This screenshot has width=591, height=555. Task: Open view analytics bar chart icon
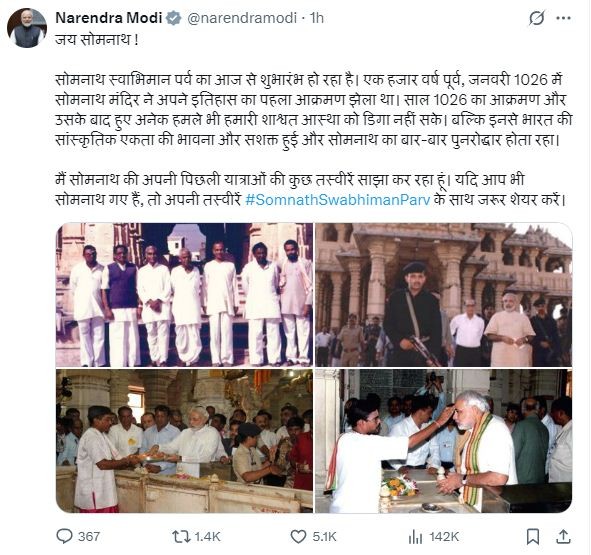click(415, 537)
